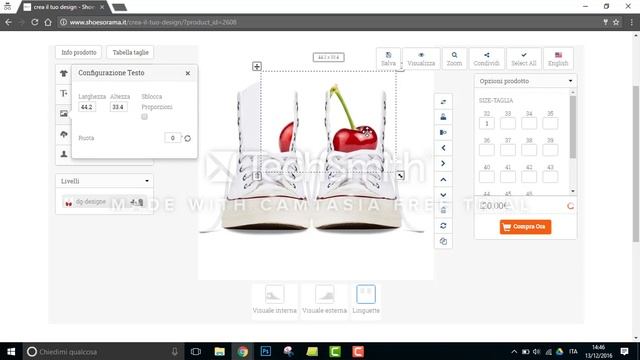Click the price refresh spinner icon
Viewport: 640px width, 360px height.
click(x=570, y=206)
